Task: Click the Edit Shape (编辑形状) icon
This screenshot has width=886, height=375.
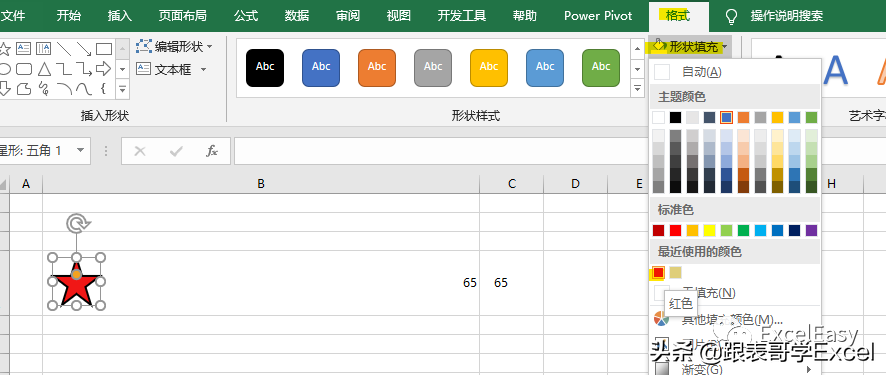Action: [144, 46]
